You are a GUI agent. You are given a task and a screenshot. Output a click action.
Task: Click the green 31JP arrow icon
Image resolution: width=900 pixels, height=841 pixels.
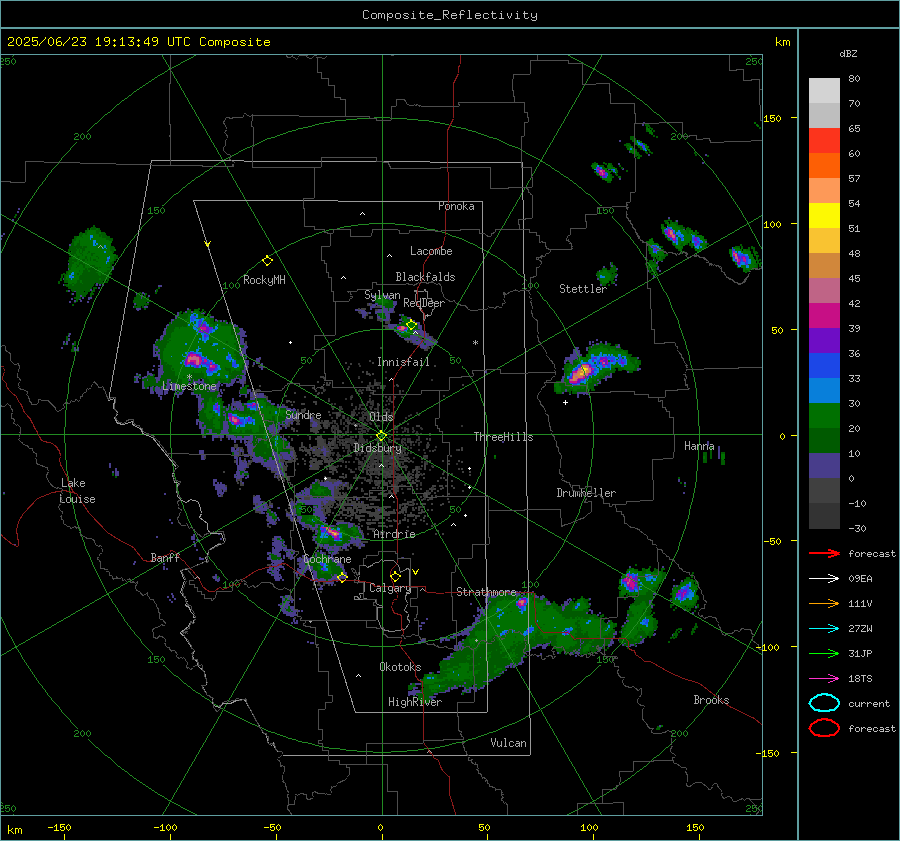(824, 653)
